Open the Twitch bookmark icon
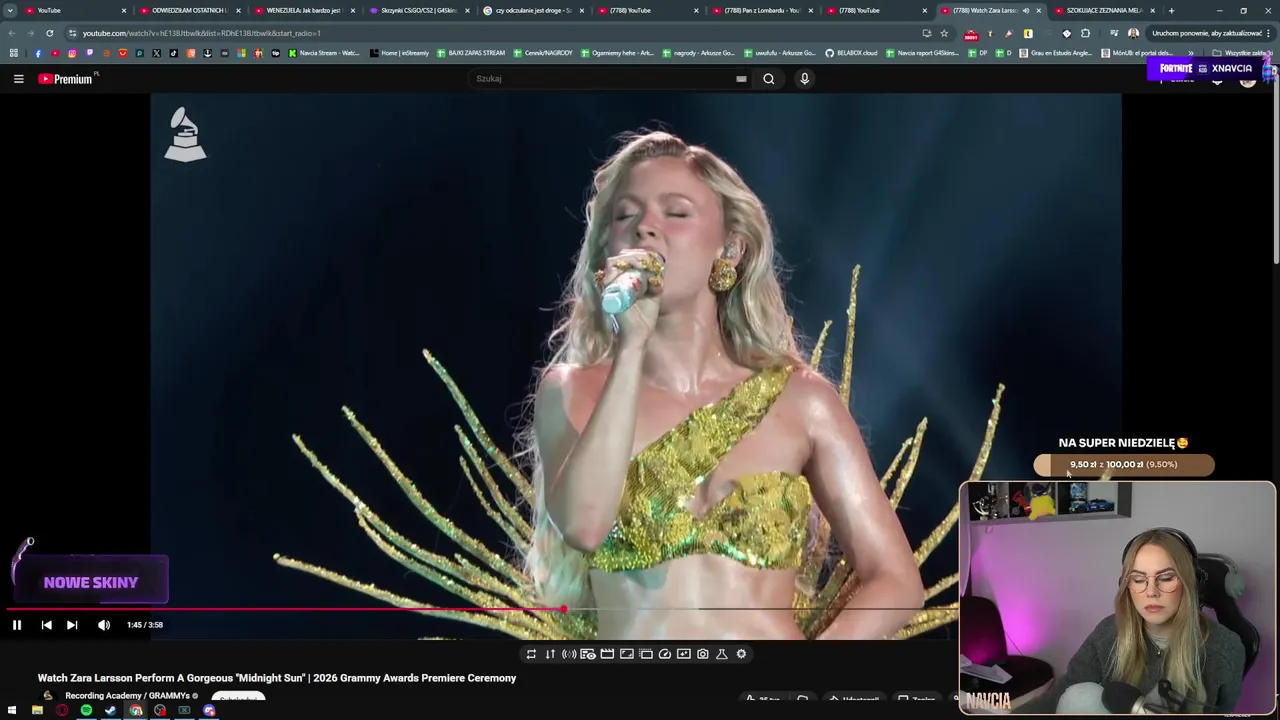The height and width of the screenshot is (720, 1280). click(x=89, y=53)
